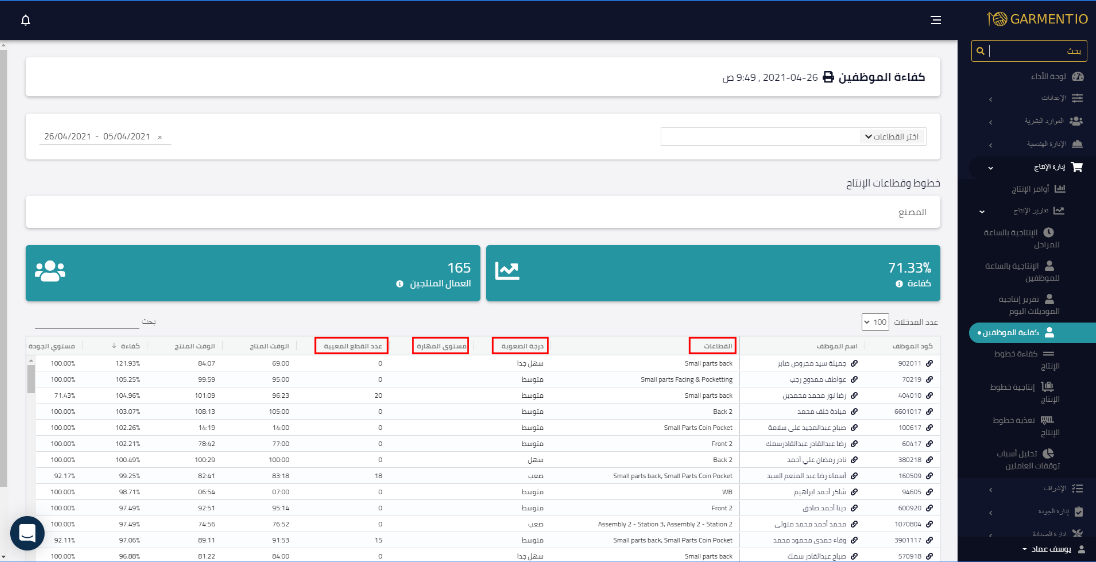Open أوامر الإنتاج page
The width and height of the screenshot is (1096, 562).
click(x=1039, y=189)
